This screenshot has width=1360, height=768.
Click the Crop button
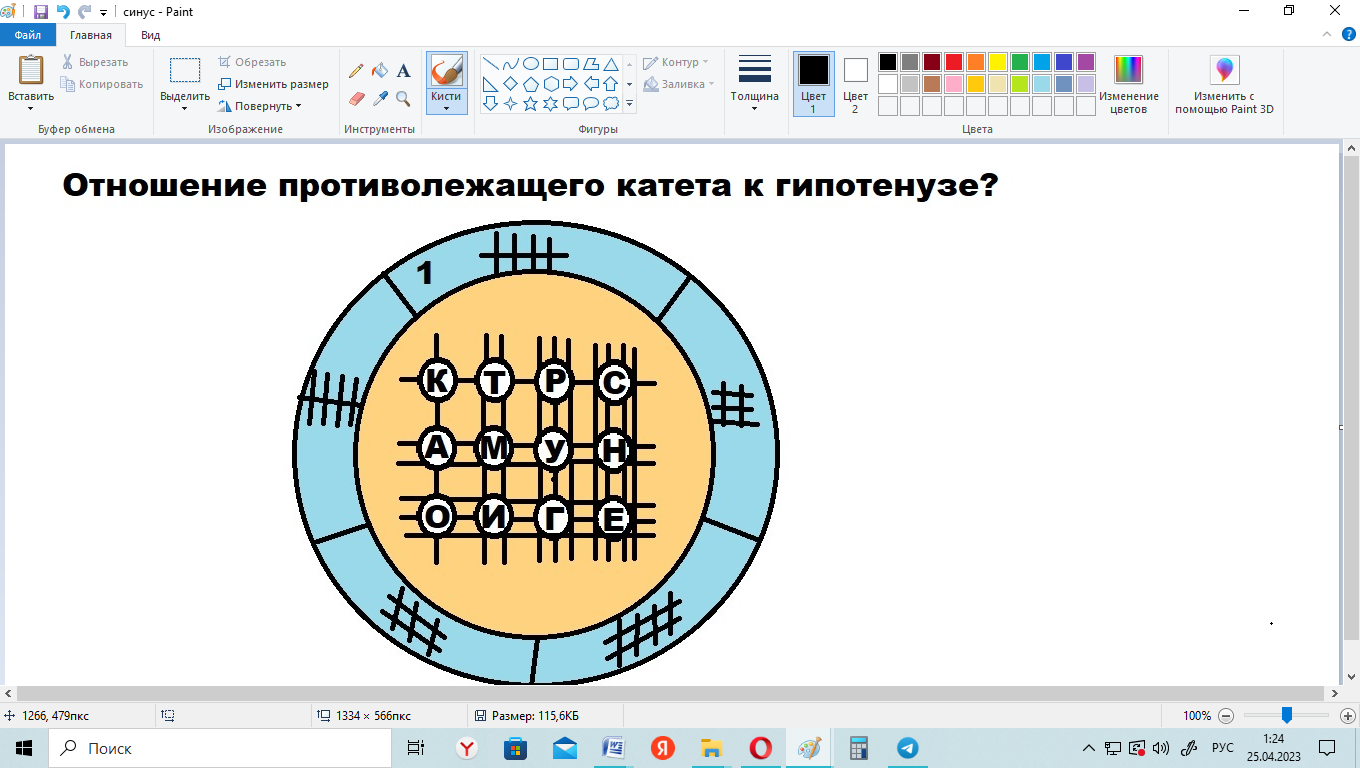pyautogui.click(x=252, y=62)
